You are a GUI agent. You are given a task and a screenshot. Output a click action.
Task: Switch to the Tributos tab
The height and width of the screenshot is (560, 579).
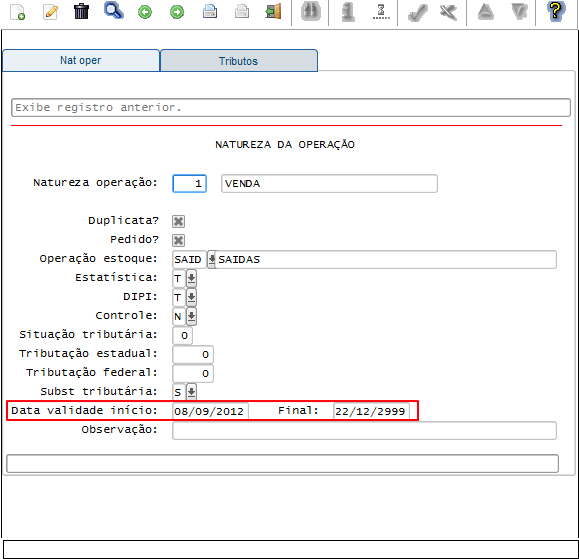tap(239, 61)
